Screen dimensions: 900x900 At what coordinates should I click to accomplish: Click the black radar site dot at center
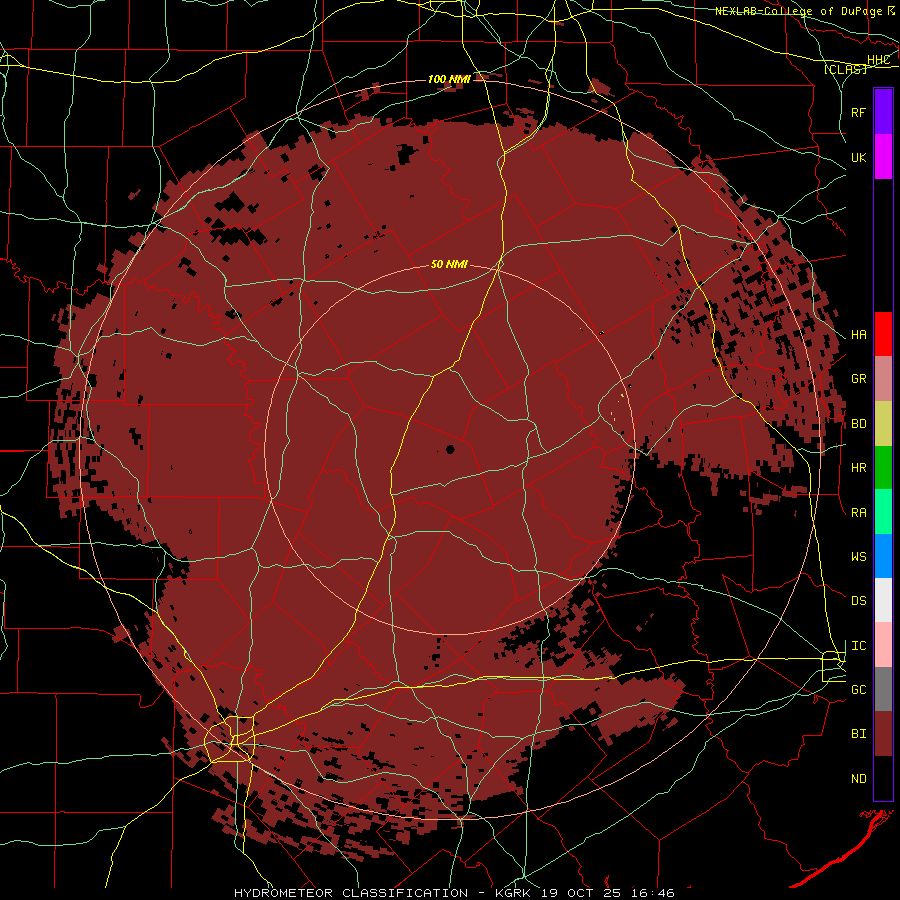[x=450, y=449]
